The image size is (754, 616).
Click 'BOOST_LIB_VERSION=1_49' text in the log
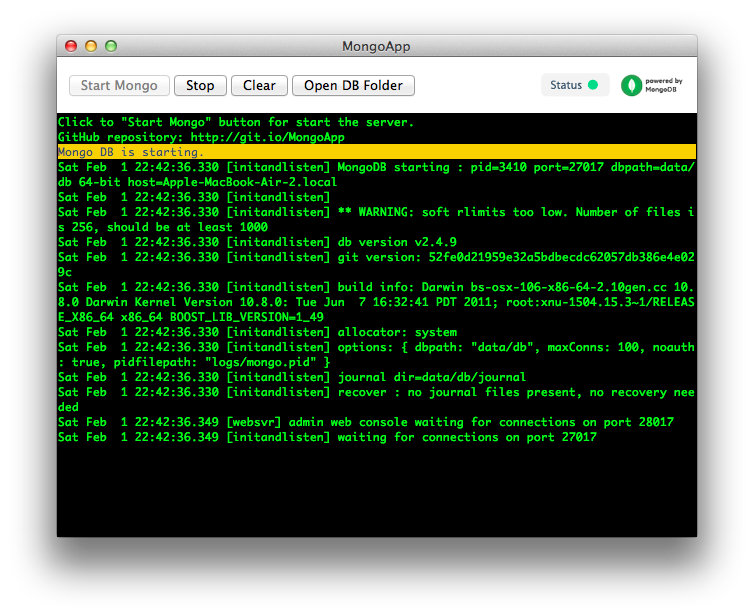[247, 317]
